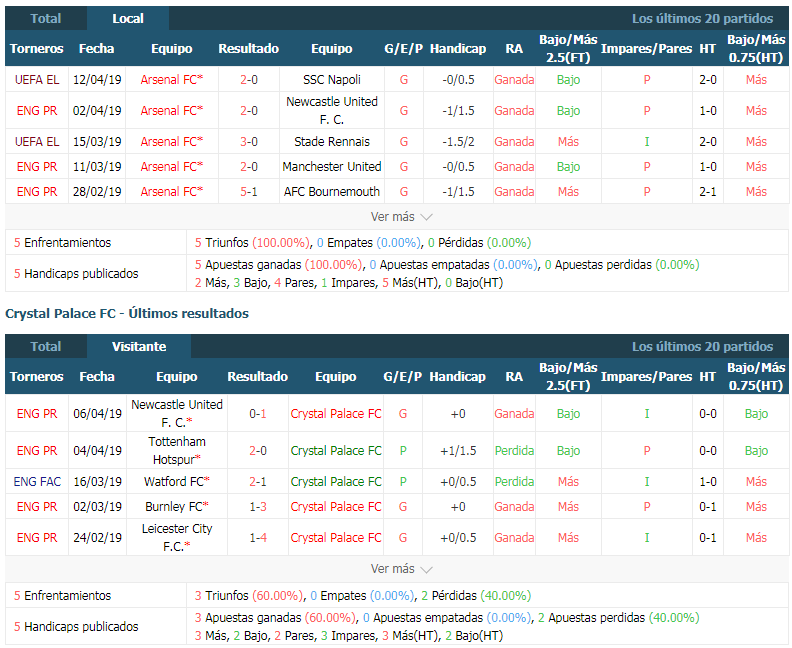This screenshot has width=792, height=648.
Task: Click the 2-1 result at Watford
Action: click(x=258, y=482)
